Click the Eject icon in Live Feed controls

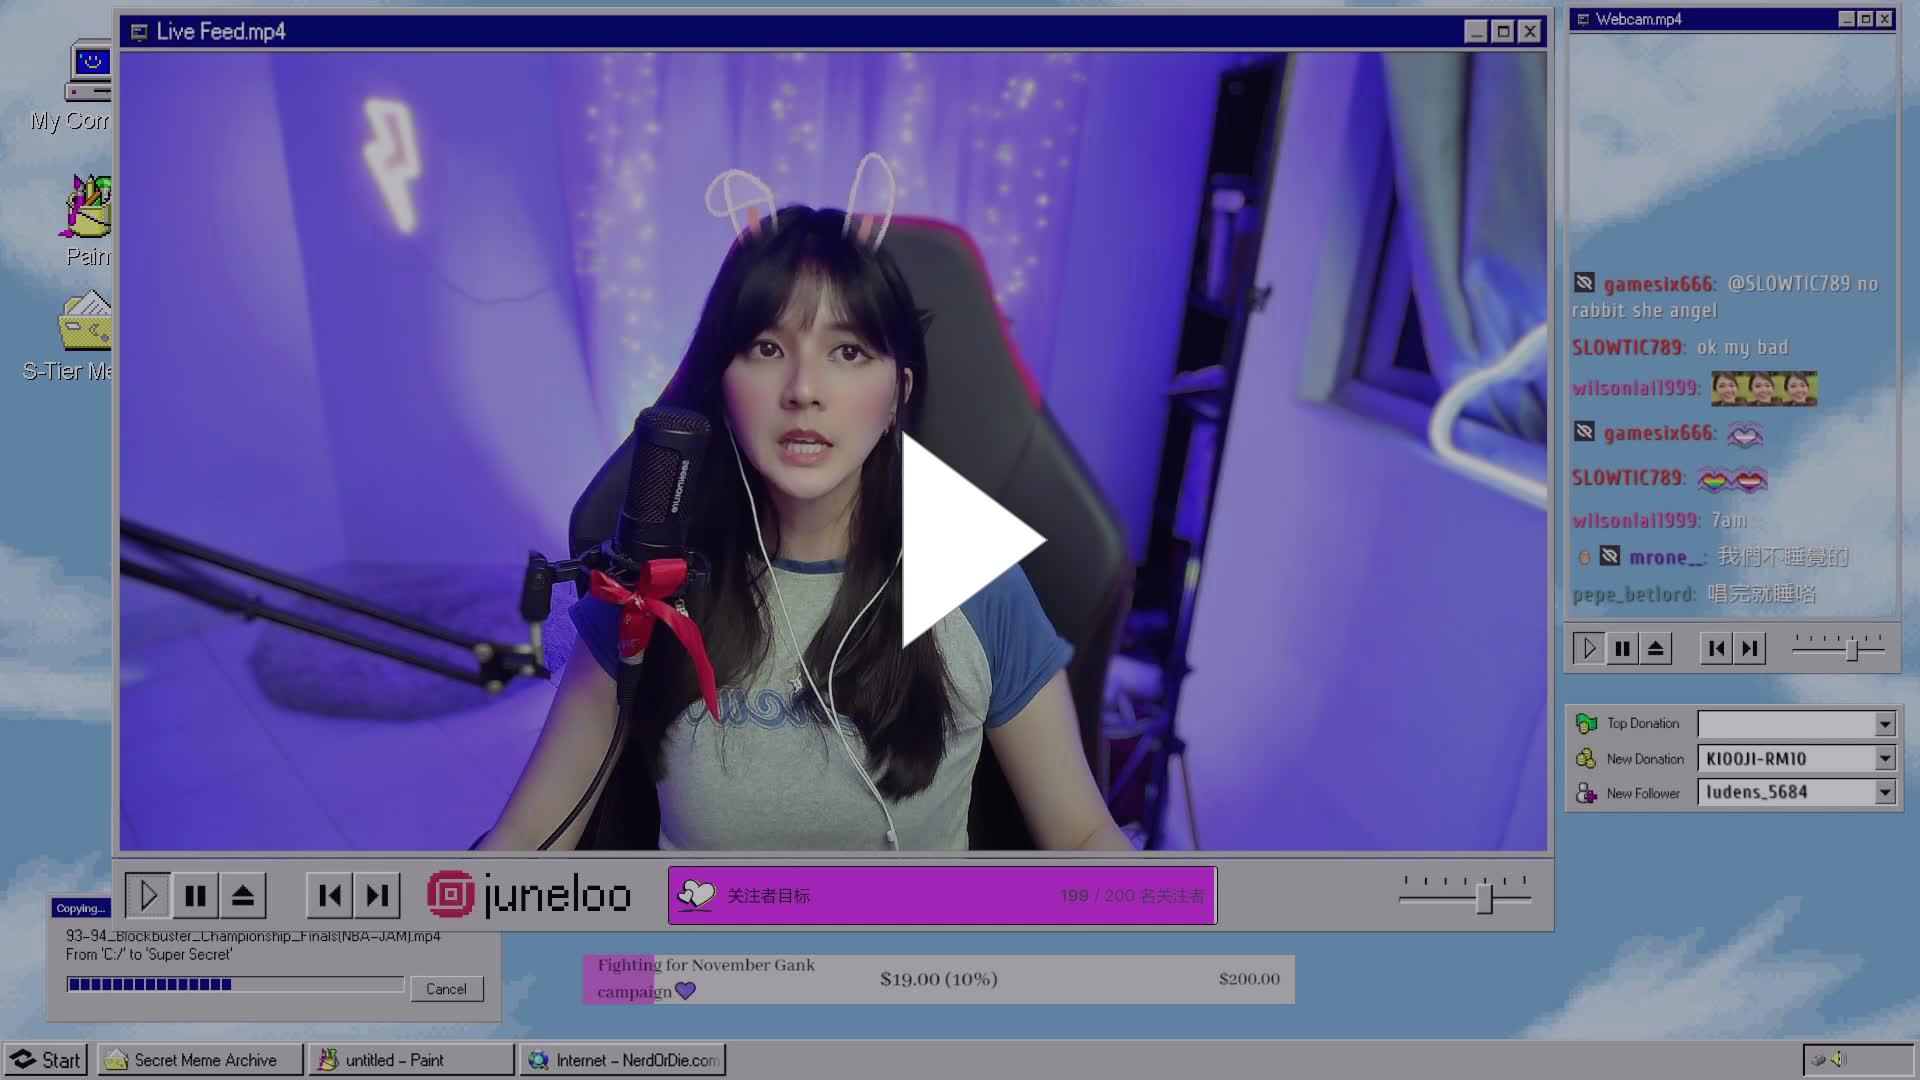[x=243, y=895]
